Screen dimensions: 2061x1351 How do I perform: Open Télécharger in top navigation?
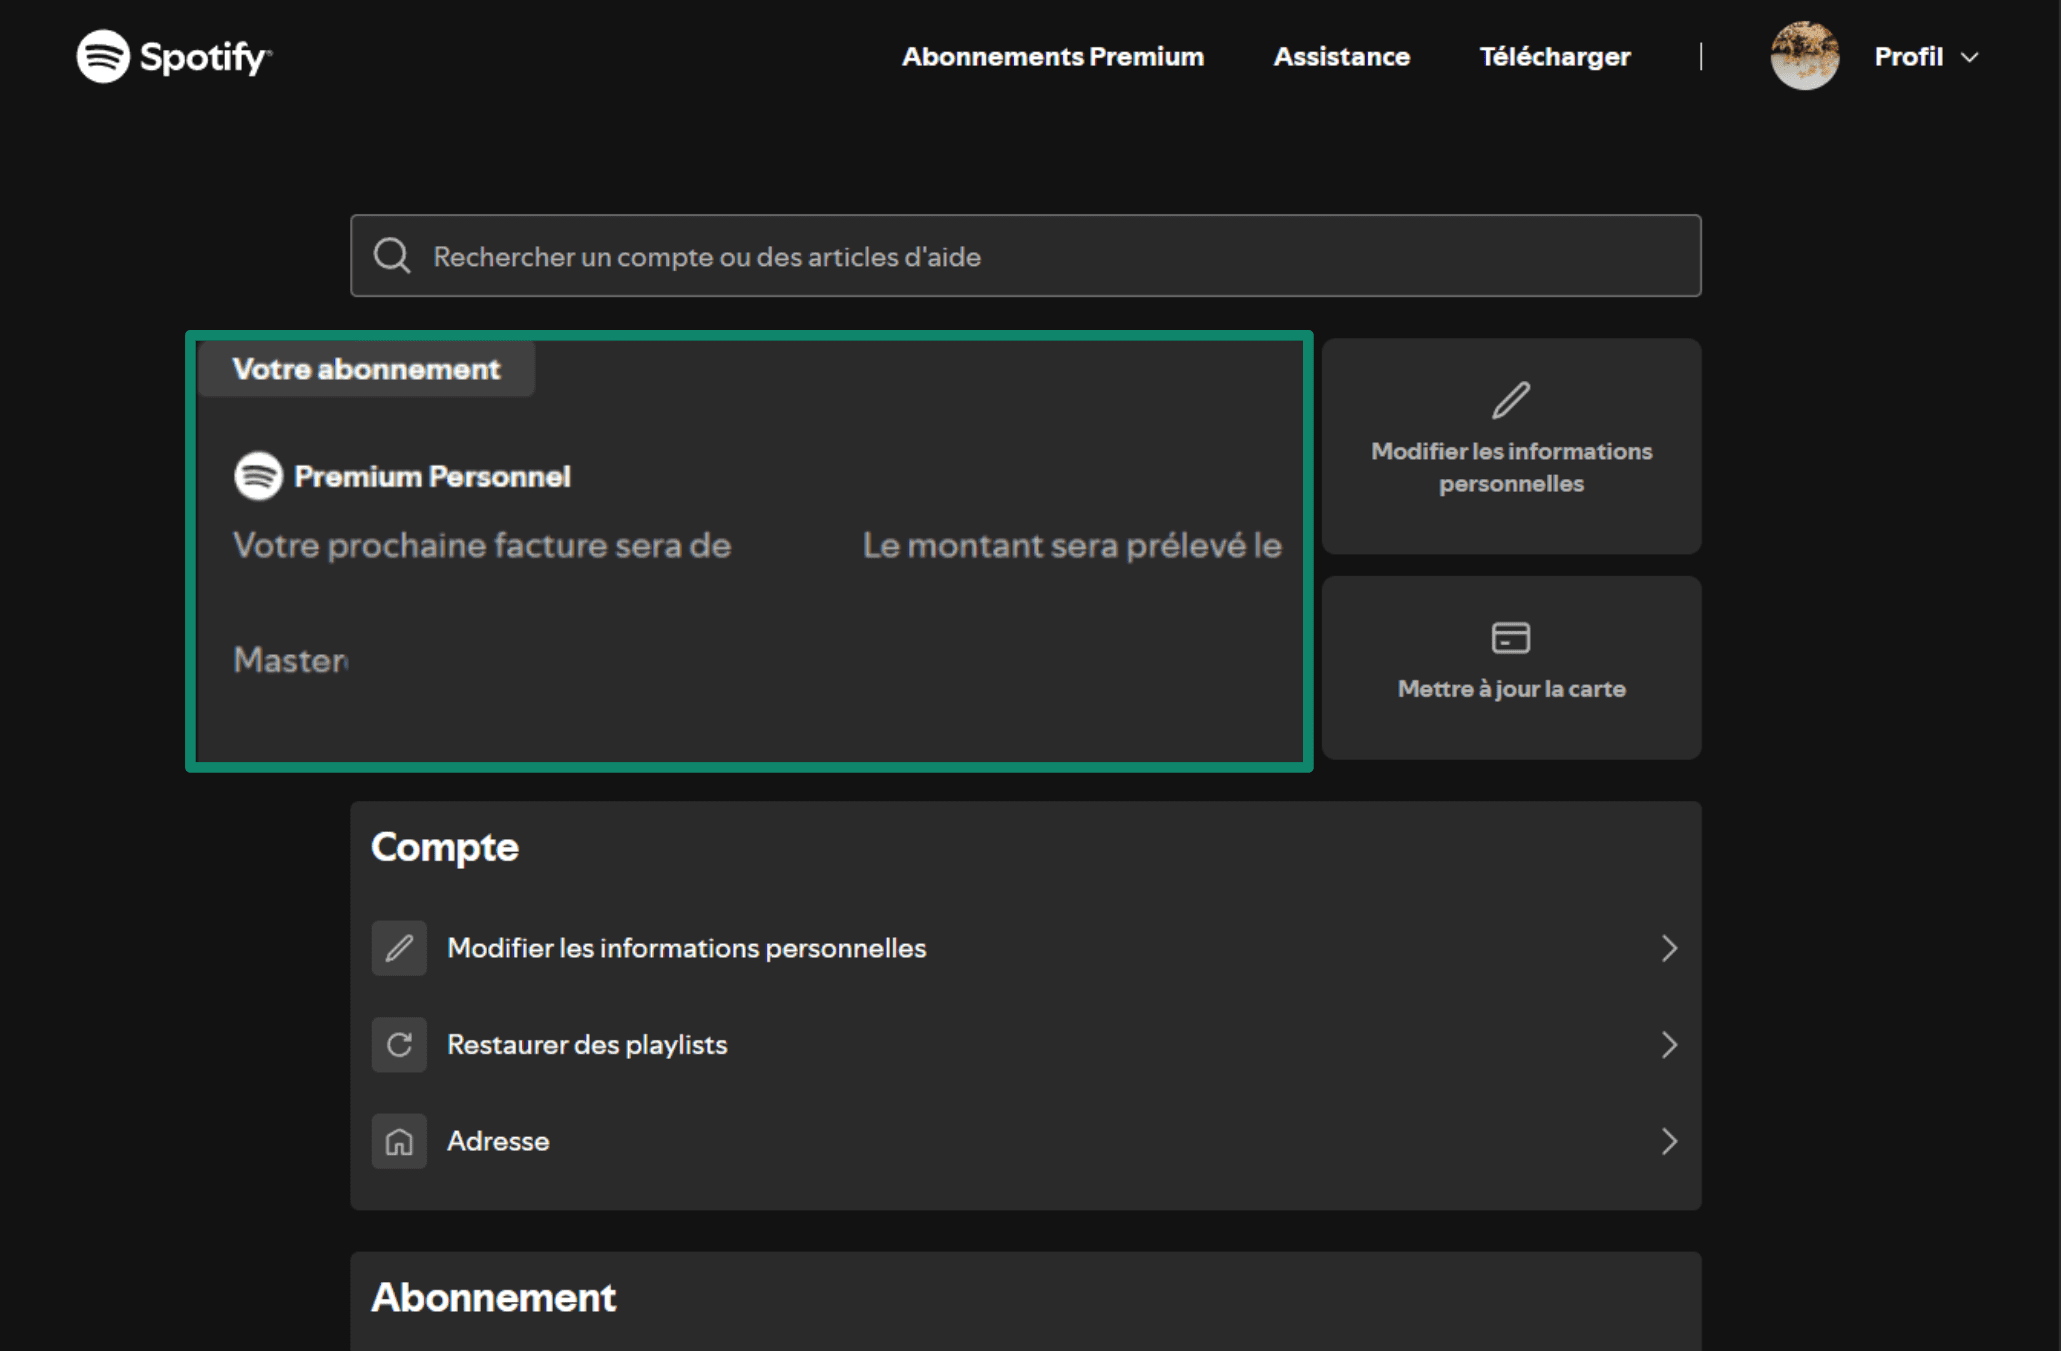(x=1554, y=57)
